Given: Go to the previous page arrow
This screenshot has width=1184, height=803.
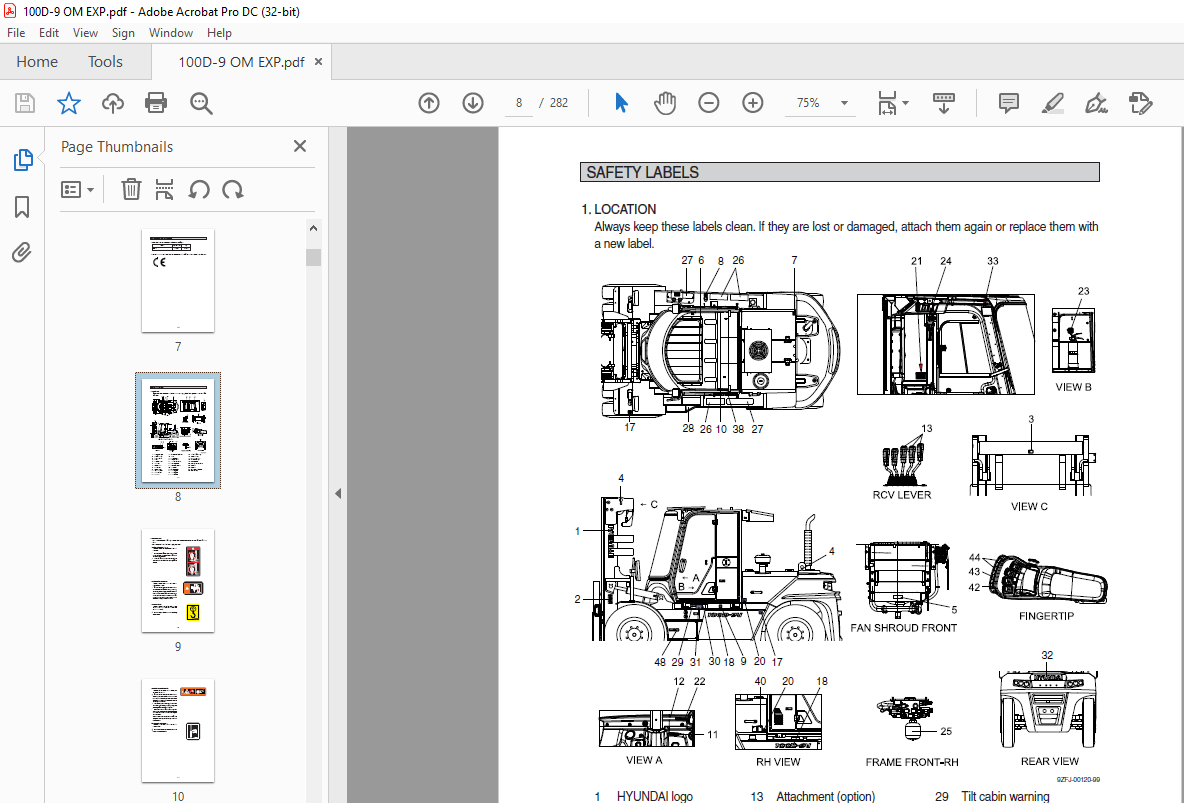Looking at the screenshot, I should coord(429,103).
